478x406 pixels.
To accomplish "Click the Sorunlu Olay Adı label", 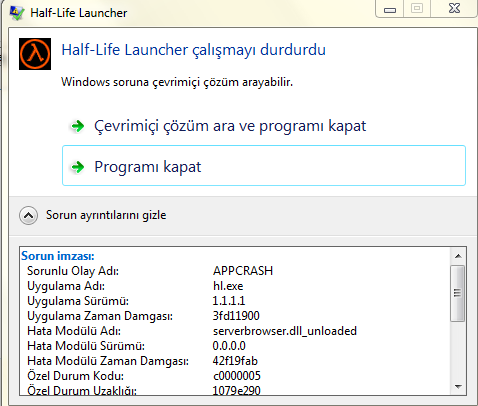I will click(73, 271).
